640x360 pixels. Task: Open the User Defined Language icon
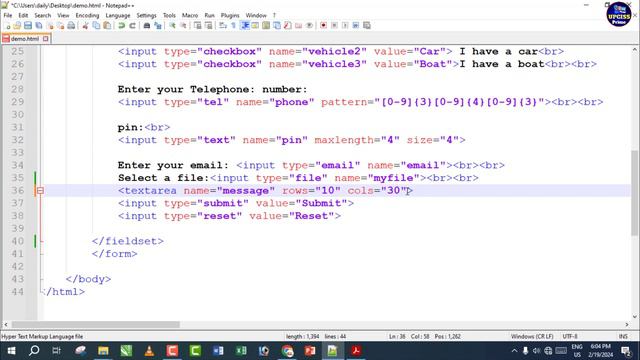(255, 25)
